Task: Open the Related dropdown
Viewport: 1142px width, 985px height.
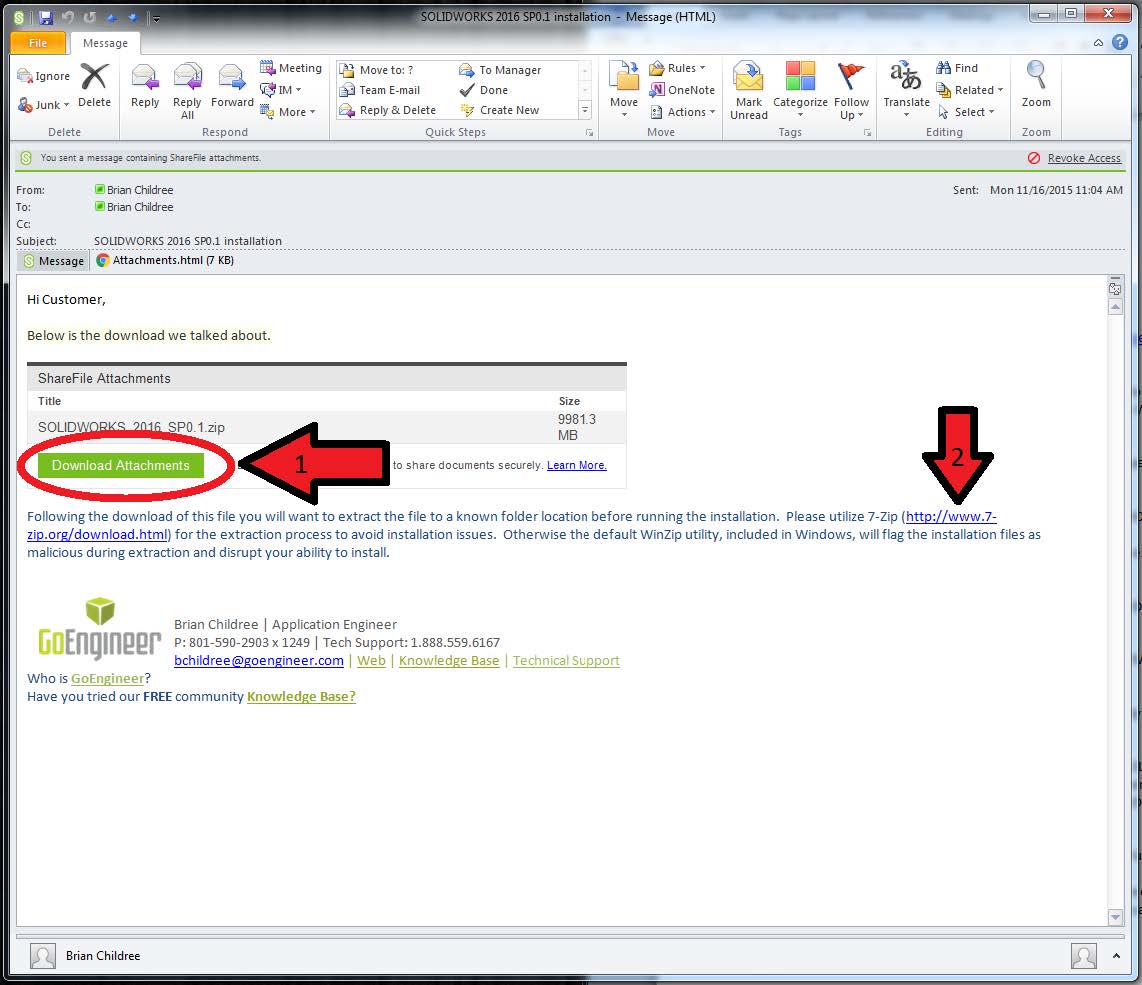Action: 970,90
